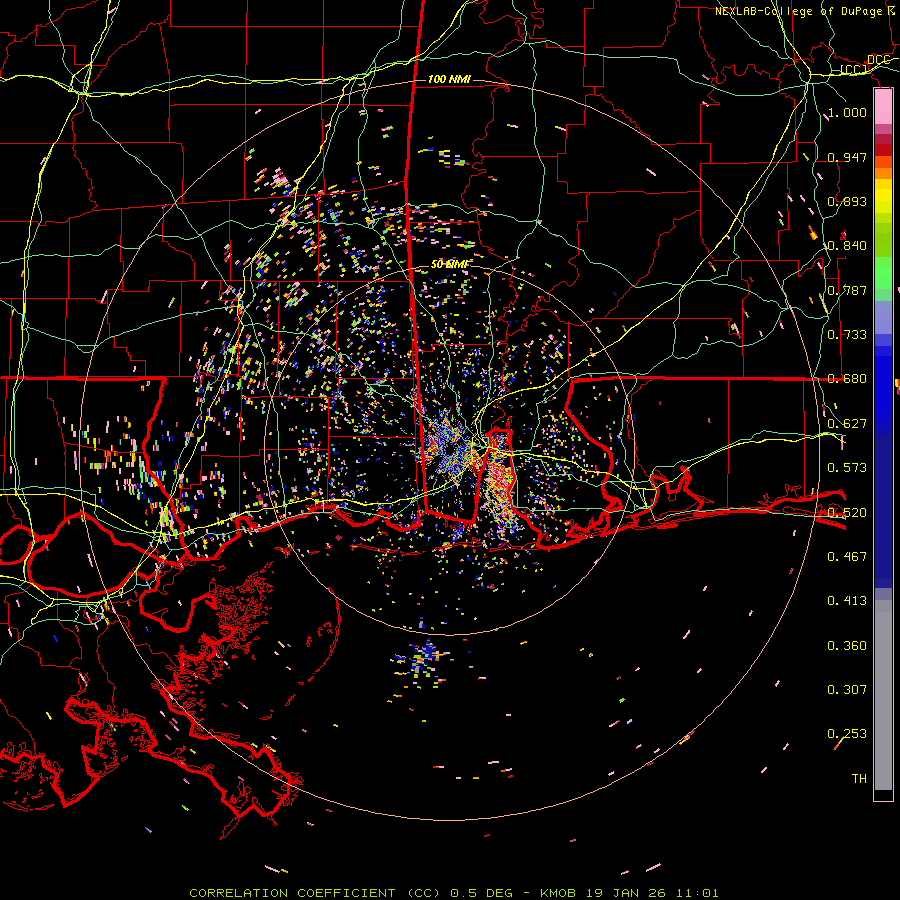Click the 0.733 color scale value
This screenshot has width=900, height=900.
(x=847, y=335)
